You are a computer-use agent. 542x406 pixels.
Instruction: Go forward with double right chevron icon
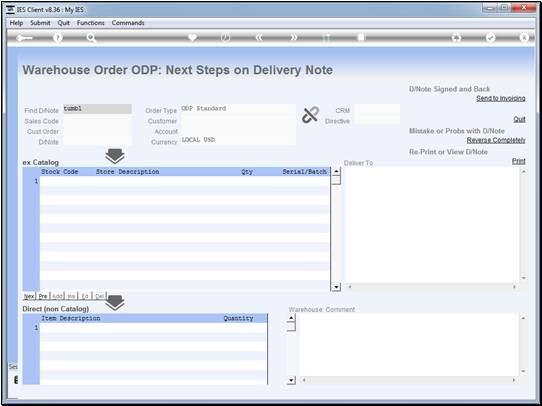coord(293,38)
